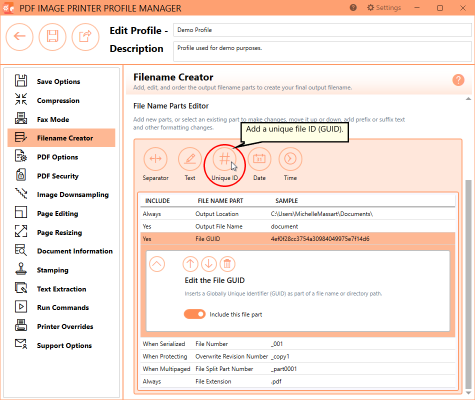Open Save Options section
The width and height of the screenshot is (475, 400).
coord(61,81)
